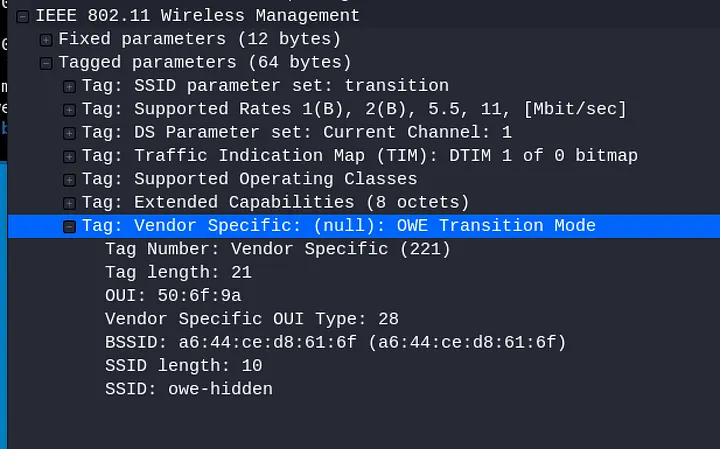
Task: Select the Tag length: 21 field
Action: (178, 272)
